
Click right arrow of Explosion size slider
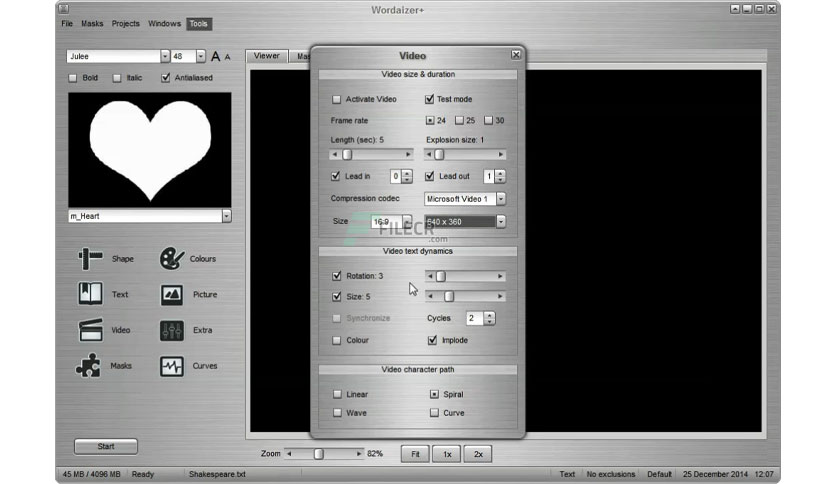501,155
